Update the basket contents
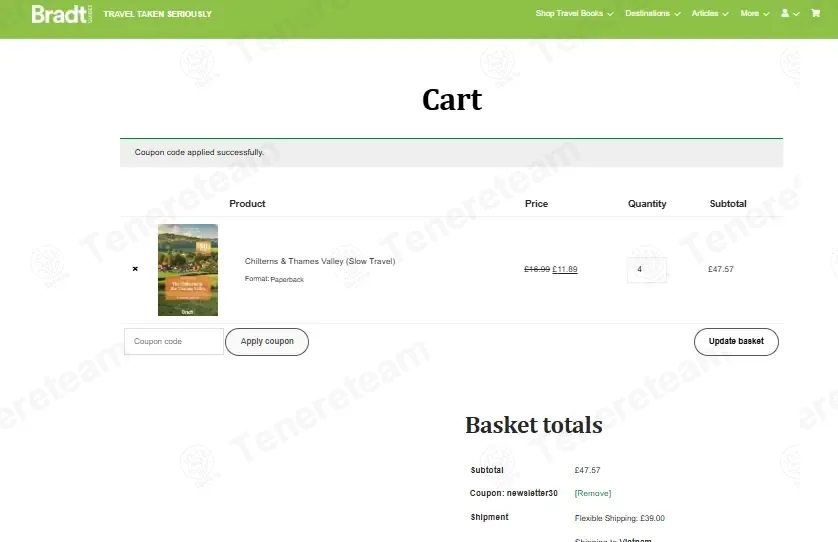This screenshot has width=838, height=542. click(x=736, y=342)
